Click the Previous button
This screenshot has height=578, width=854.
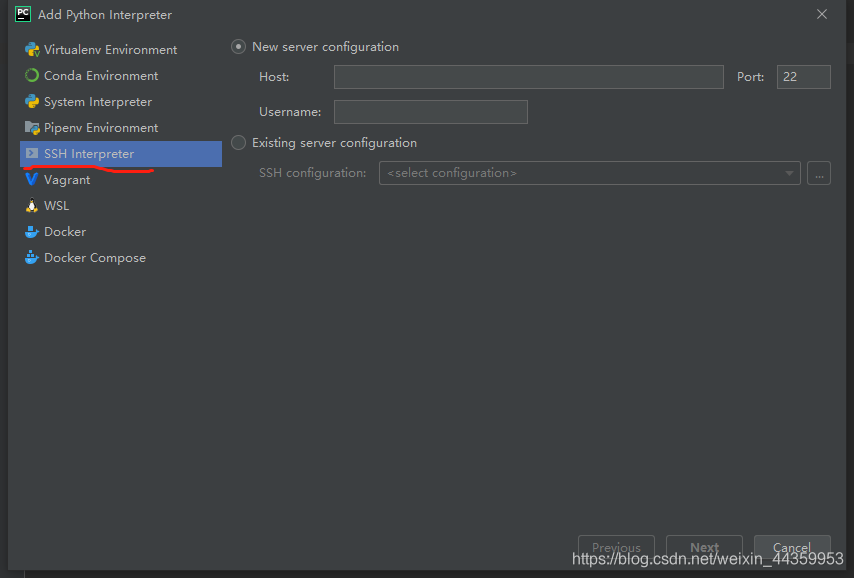click(x=616, y=547)
